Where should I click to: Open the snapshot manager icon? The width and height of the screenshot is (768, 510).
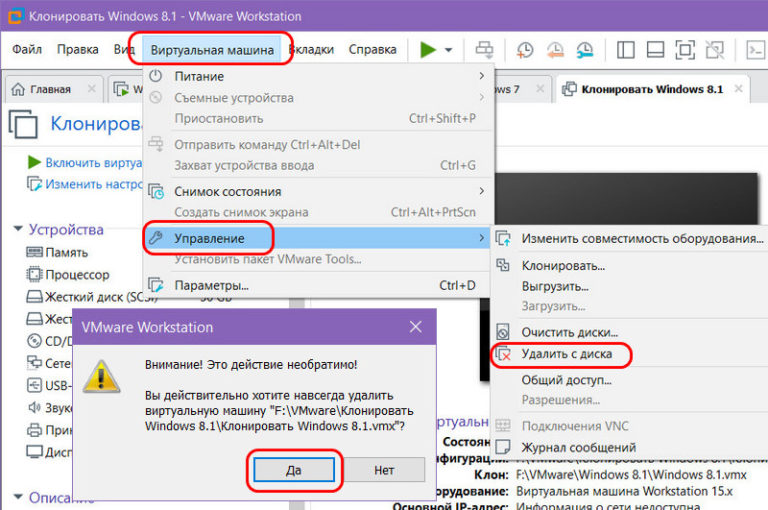point(584,49)
